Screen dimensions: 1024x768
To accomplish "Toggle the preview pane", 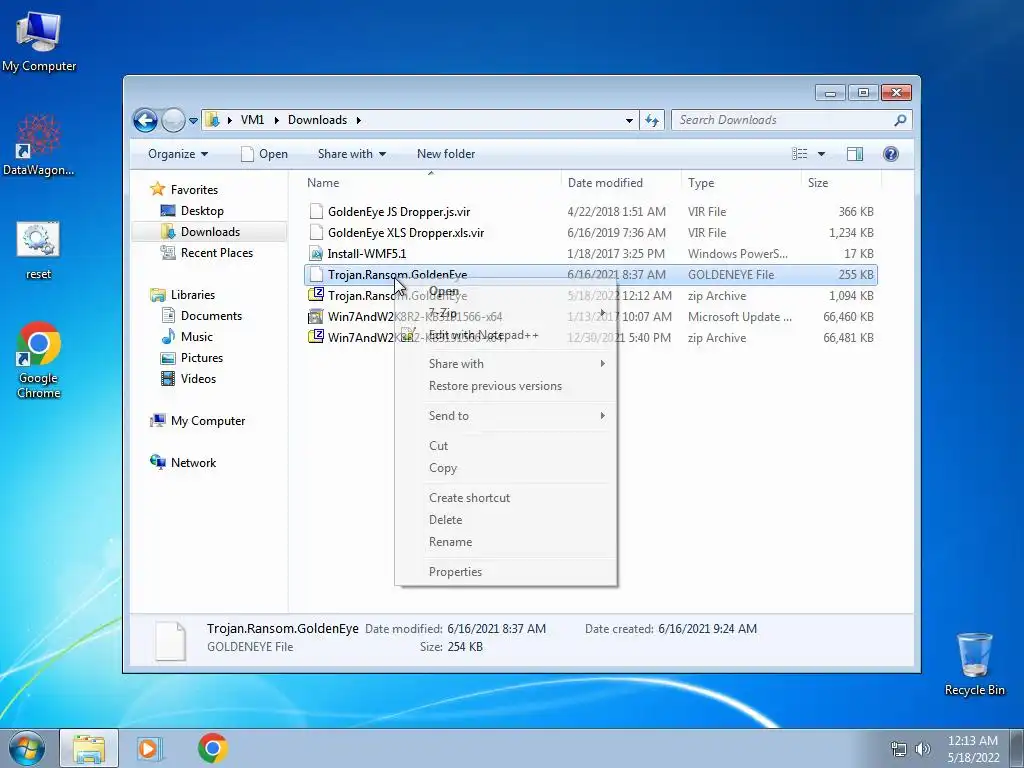I will click(x=854, y=153).
